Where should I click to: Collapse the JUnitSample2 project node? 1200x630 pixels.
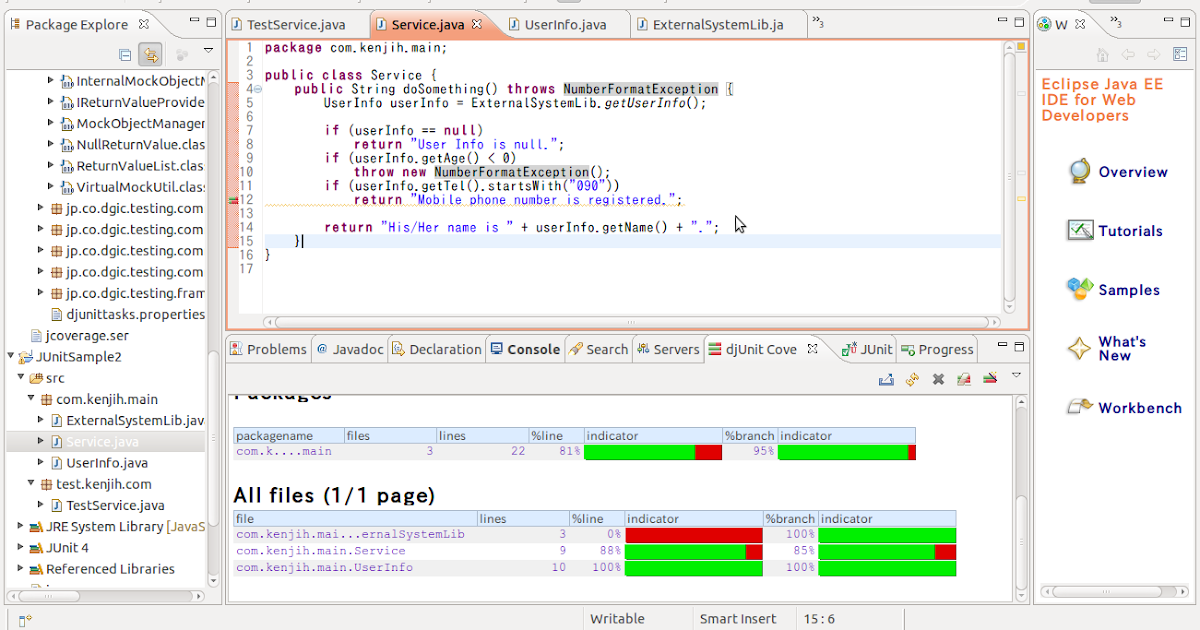point(11,357)
